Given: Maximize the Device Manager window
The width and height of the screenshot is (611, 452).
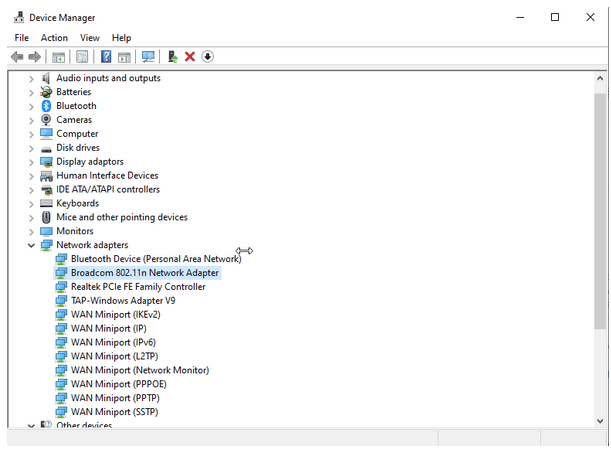Looking at the screenshot, I should tap(555, 17).
